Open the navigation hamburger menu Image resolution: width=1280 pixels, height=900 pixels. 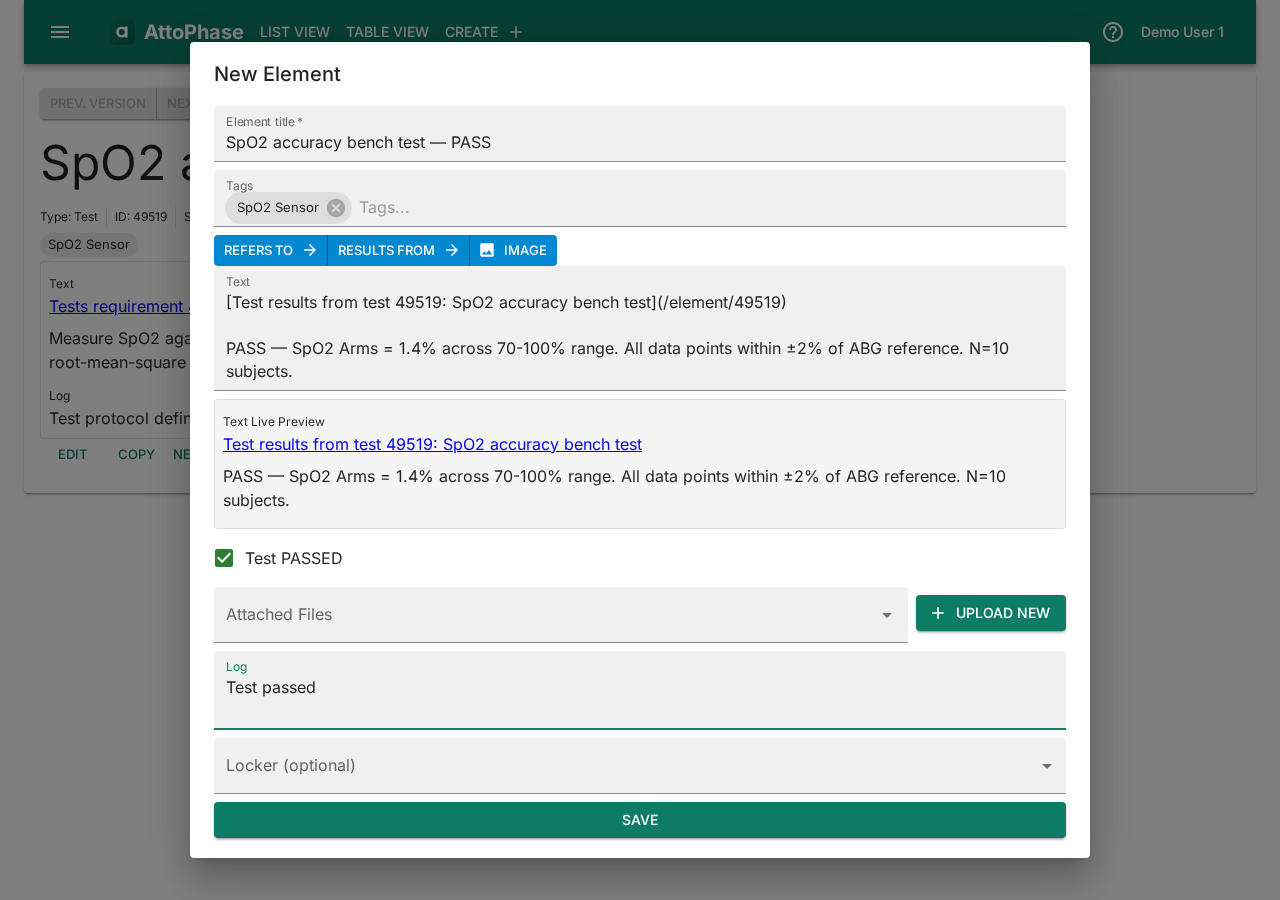point(60,32)
